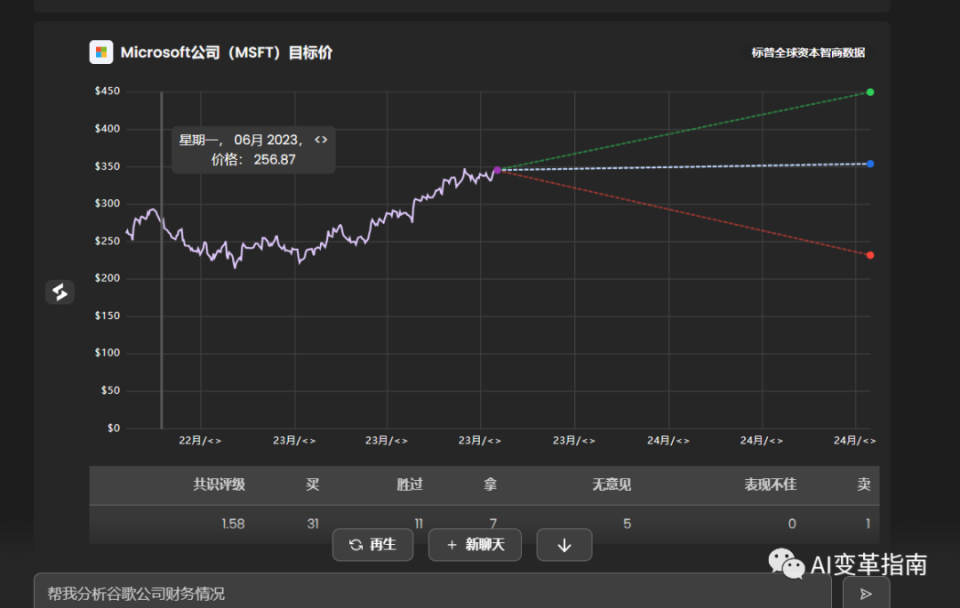Click the $100 y-axis label
Viewport: 960px width, 608px height.
click(x=107, y=353)
